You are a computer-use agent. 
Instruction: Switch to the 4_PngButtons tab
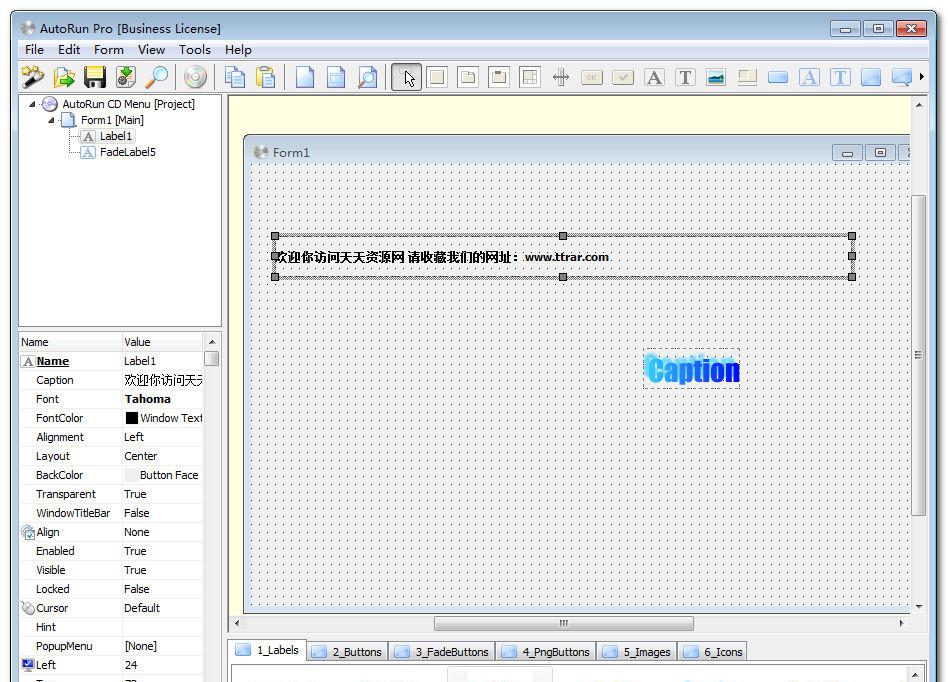(x=546, y=652)
